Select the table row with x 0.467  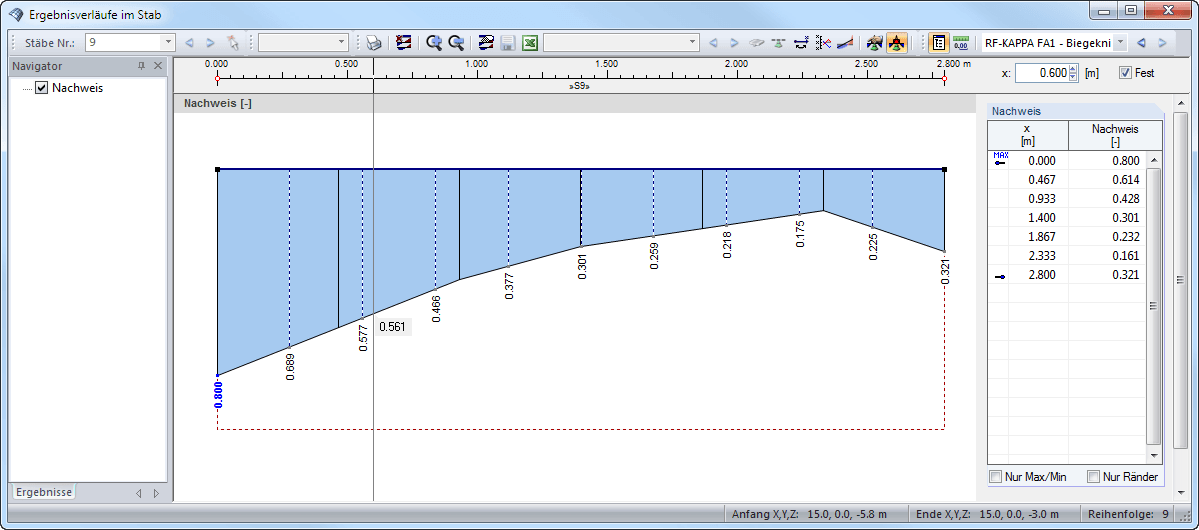pyautogui.click(x=1067, y=180)
